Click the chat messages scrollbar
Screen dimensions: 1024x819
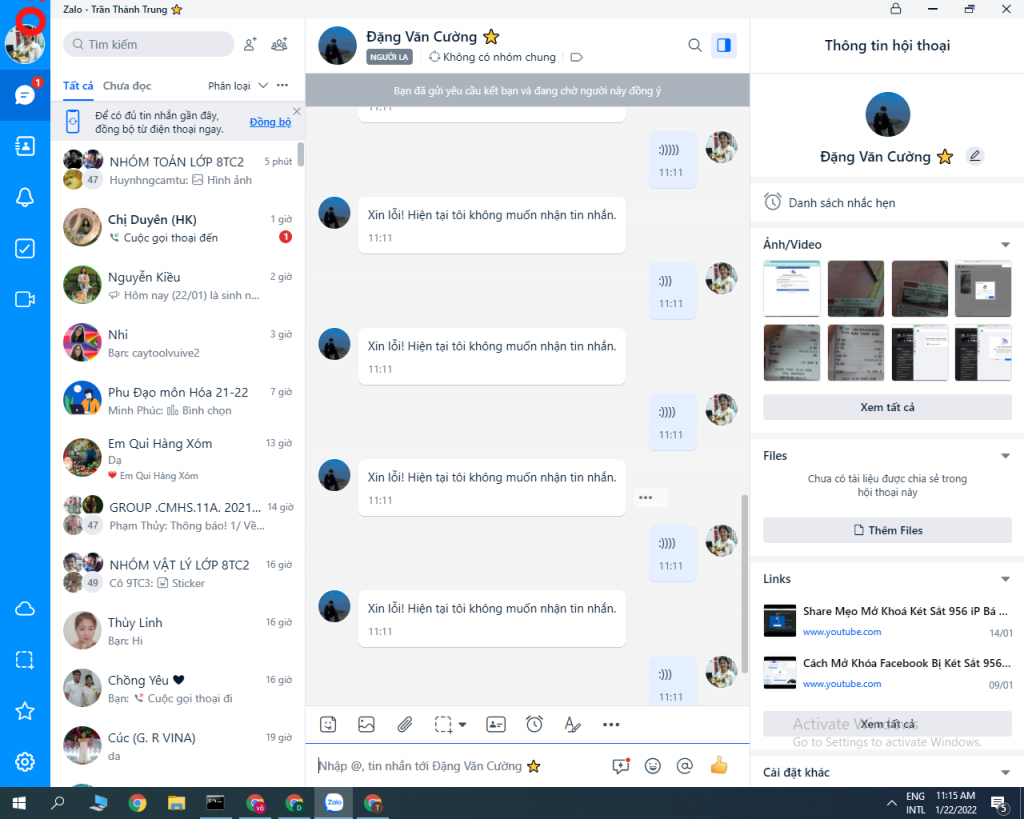click(744, 583)
